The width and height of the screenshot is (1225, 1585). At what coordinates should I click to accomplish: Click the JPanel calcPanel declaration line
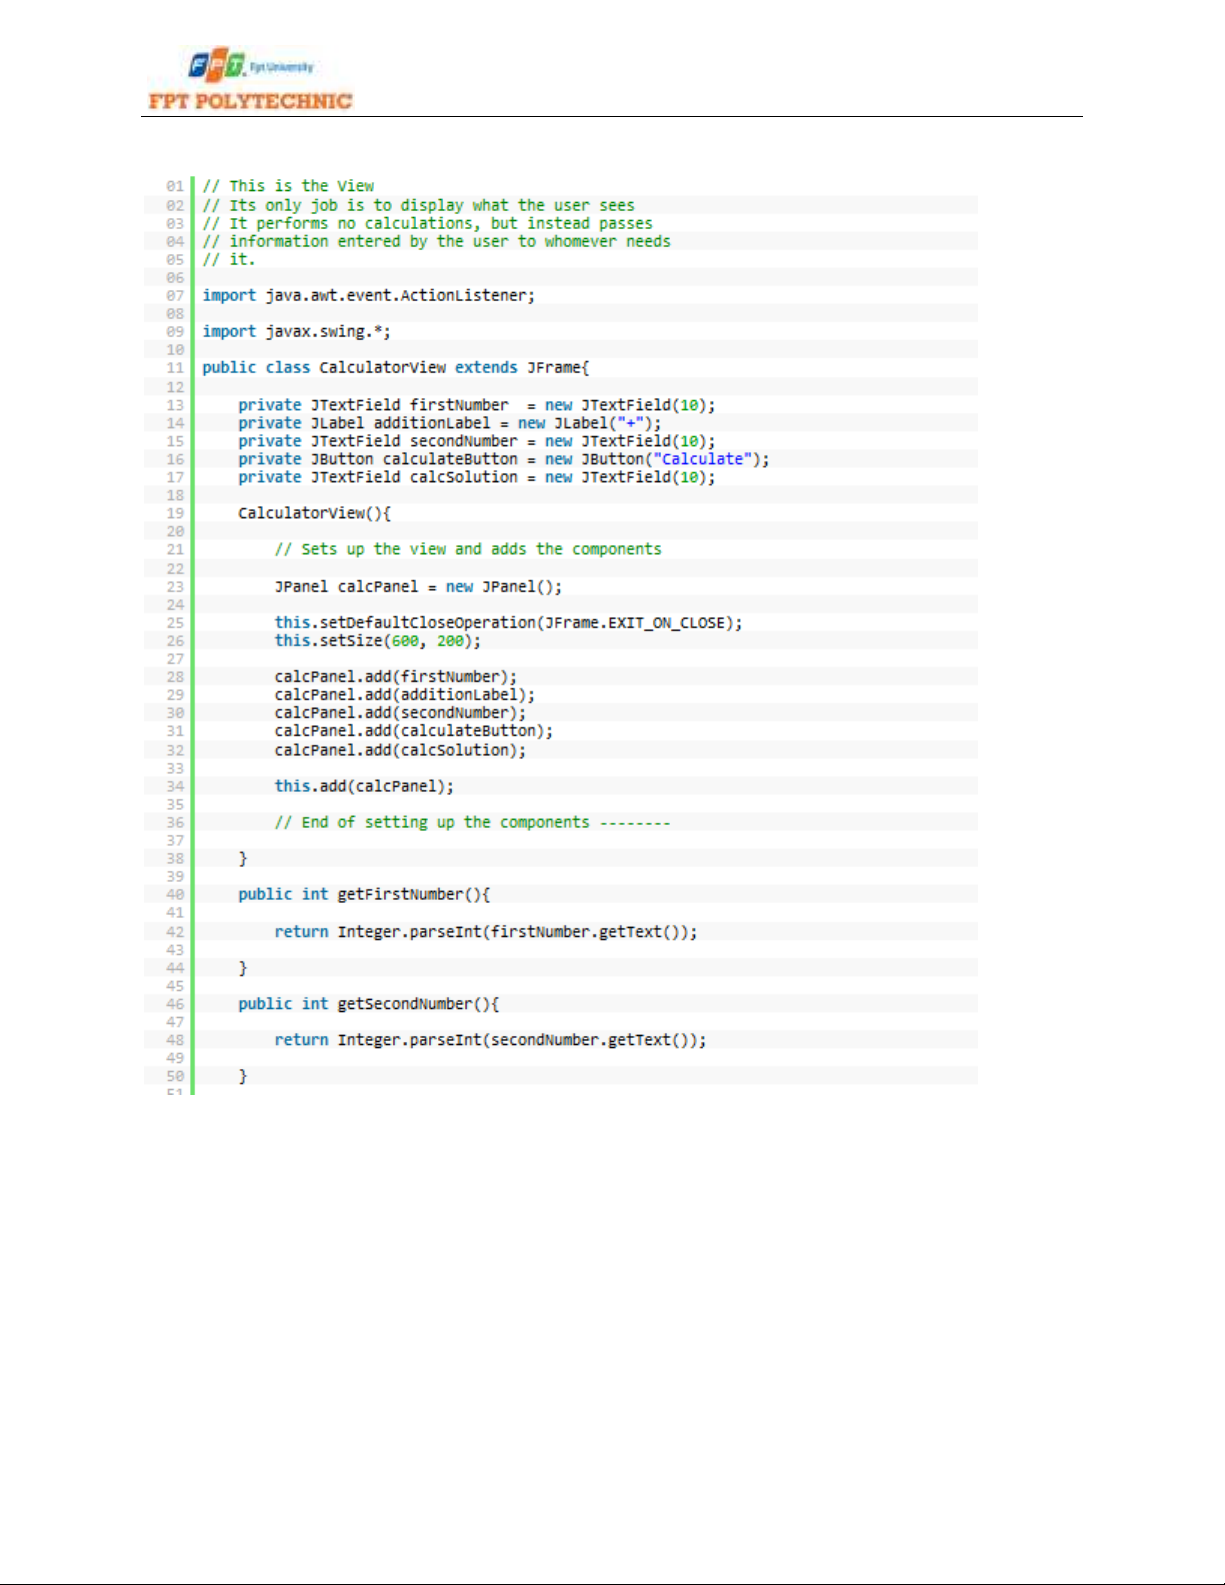[418, 587]
